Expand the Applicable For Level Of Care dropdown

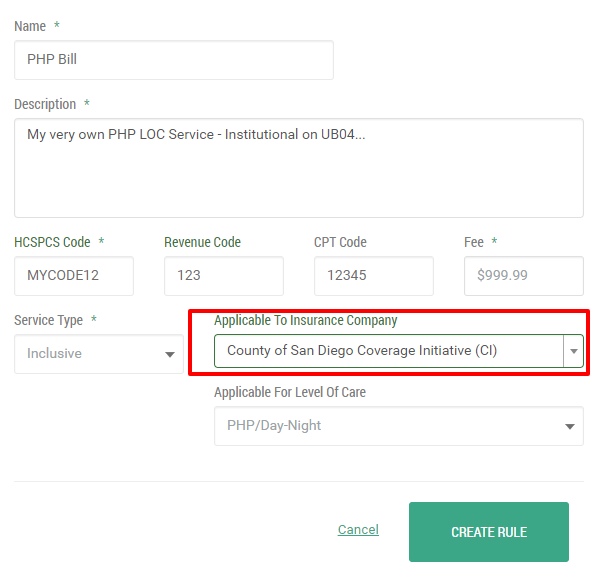(x=399, y=426)
